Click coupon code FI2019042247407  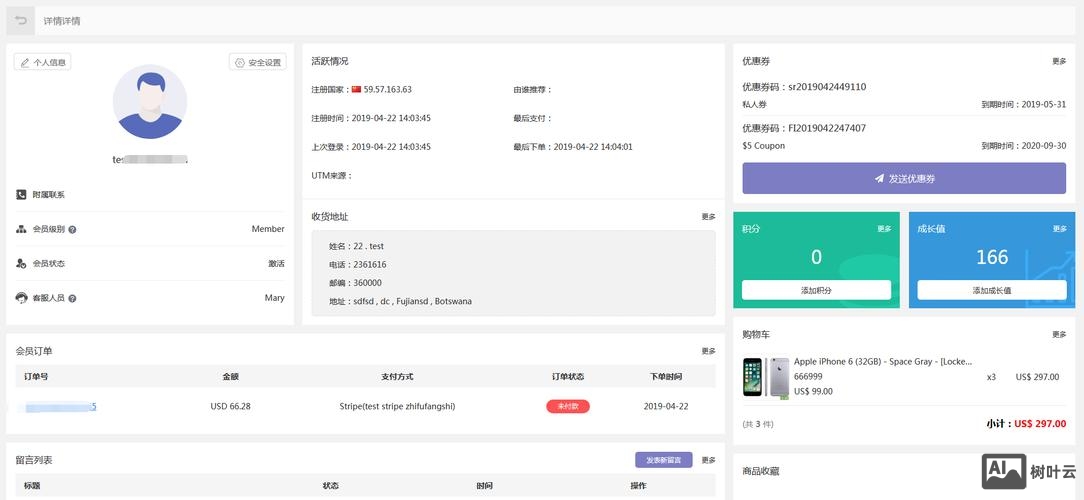pos(827,128)
